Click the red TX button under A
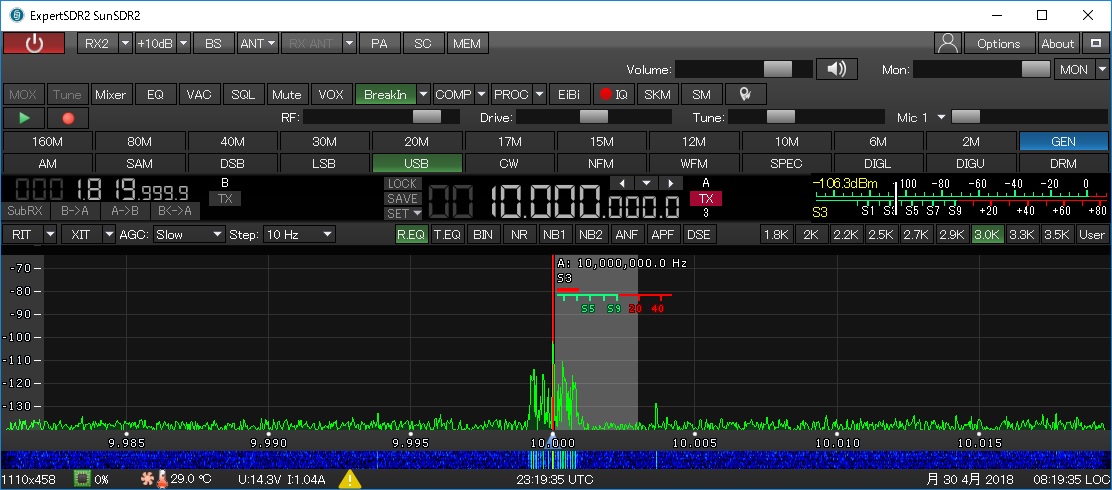Screen dimensions: 1112x490 point(706,199)
